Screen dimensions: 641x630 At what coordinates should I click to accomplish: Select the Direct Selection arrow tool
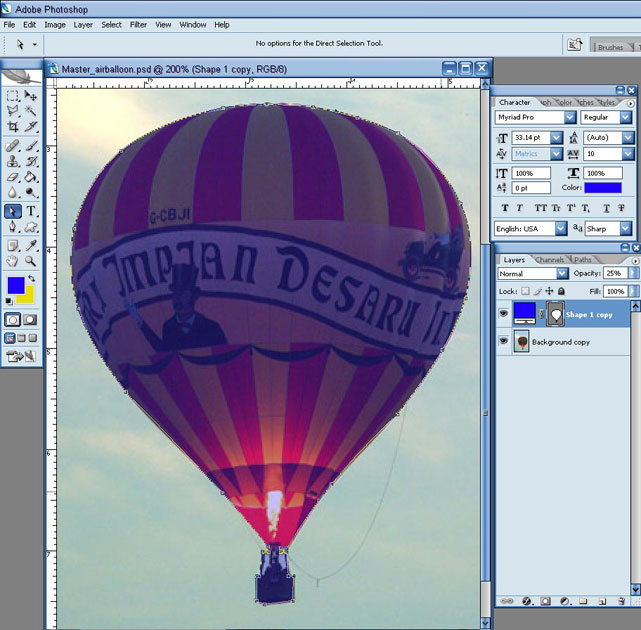[12, 211]
